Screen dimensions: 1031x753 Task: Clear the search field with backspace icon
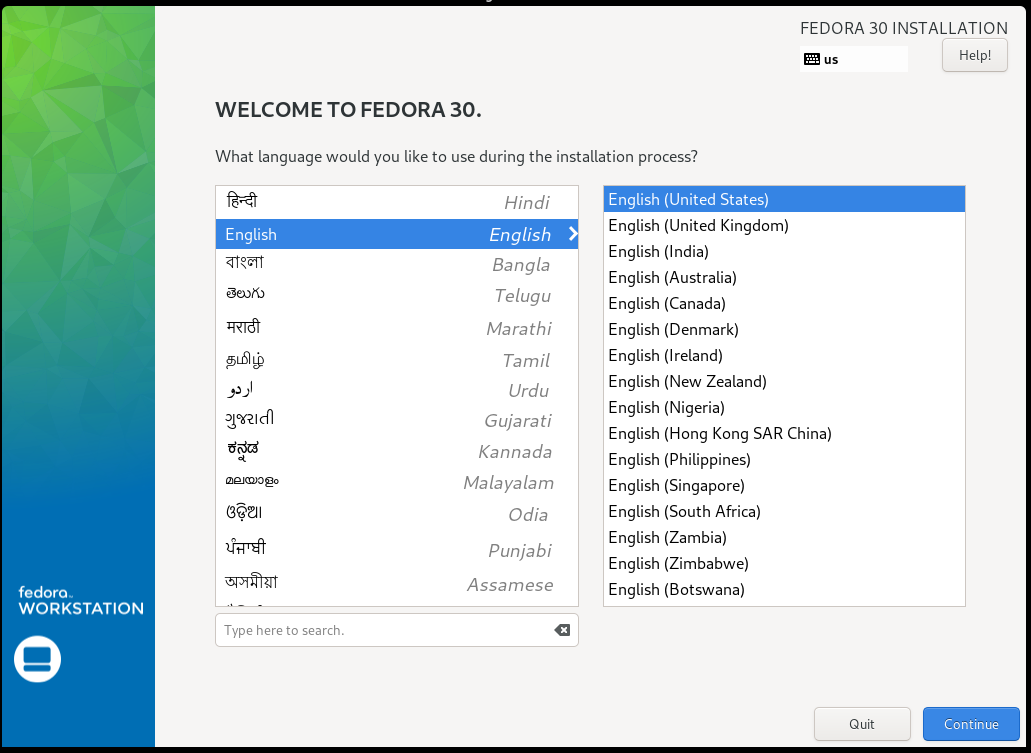562,630
